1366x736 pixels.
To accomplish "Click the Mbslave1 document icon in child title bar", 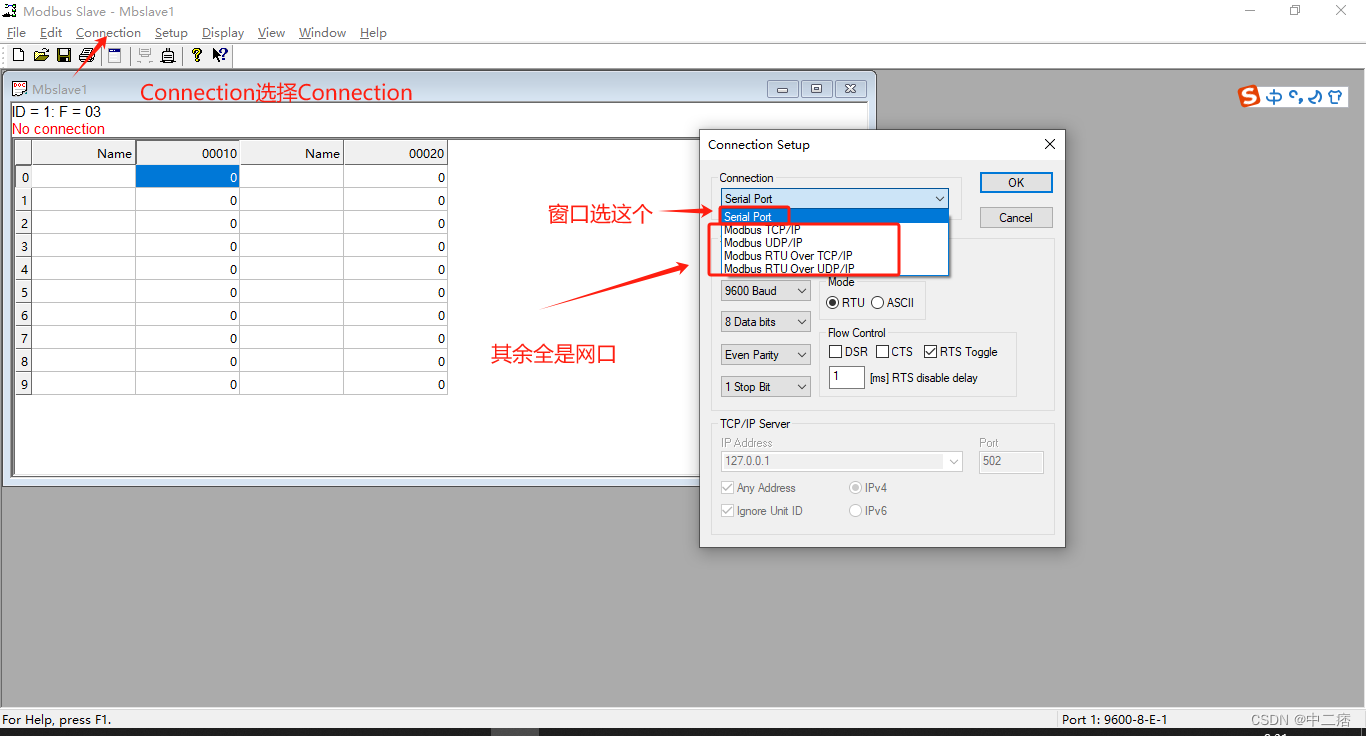I will pyautogui.click(x=19, y=89).
